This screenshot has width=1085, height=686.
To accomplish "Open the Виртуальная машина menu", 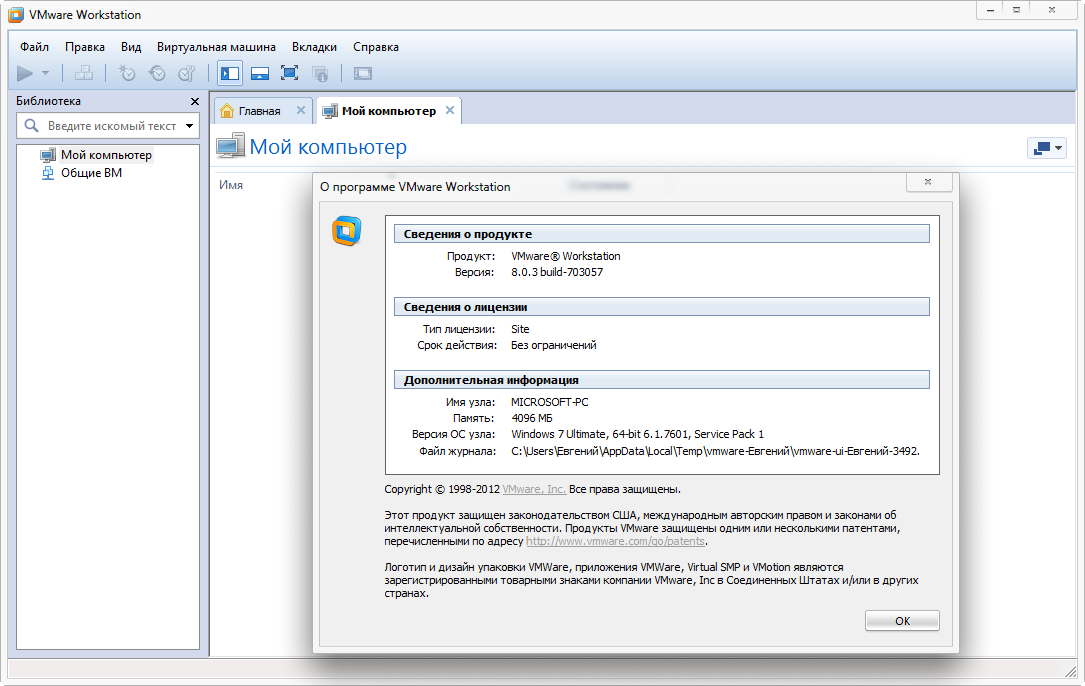I will [216, 47].
